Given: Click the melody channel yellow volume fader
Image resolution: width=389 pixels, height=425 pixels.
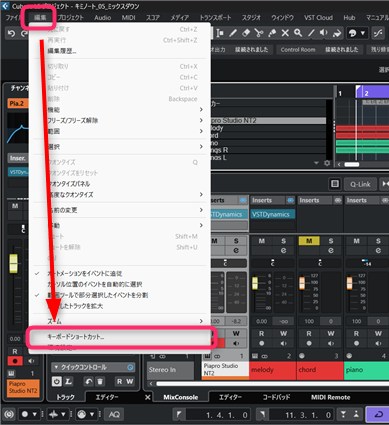Looking at the screenshot, I should [x=255, y=283].
